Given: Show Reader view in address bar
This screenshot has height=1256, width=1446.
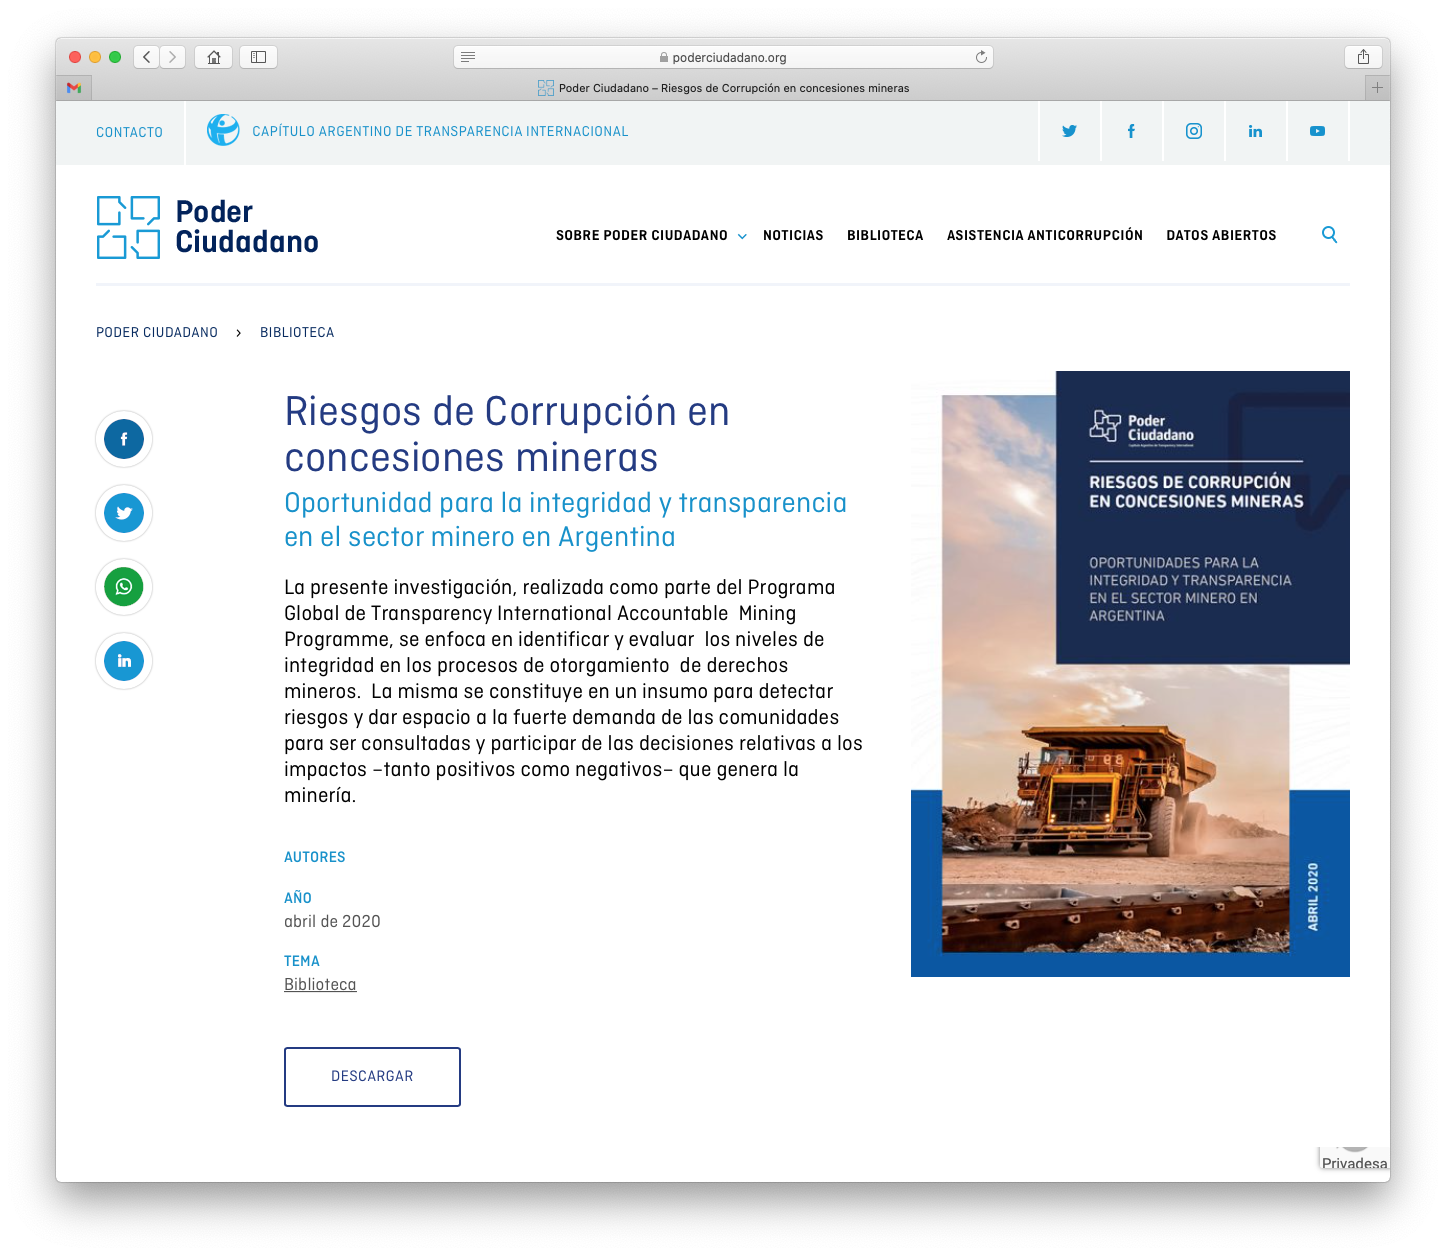Looking at the screenshot, I should coord(468,57).
